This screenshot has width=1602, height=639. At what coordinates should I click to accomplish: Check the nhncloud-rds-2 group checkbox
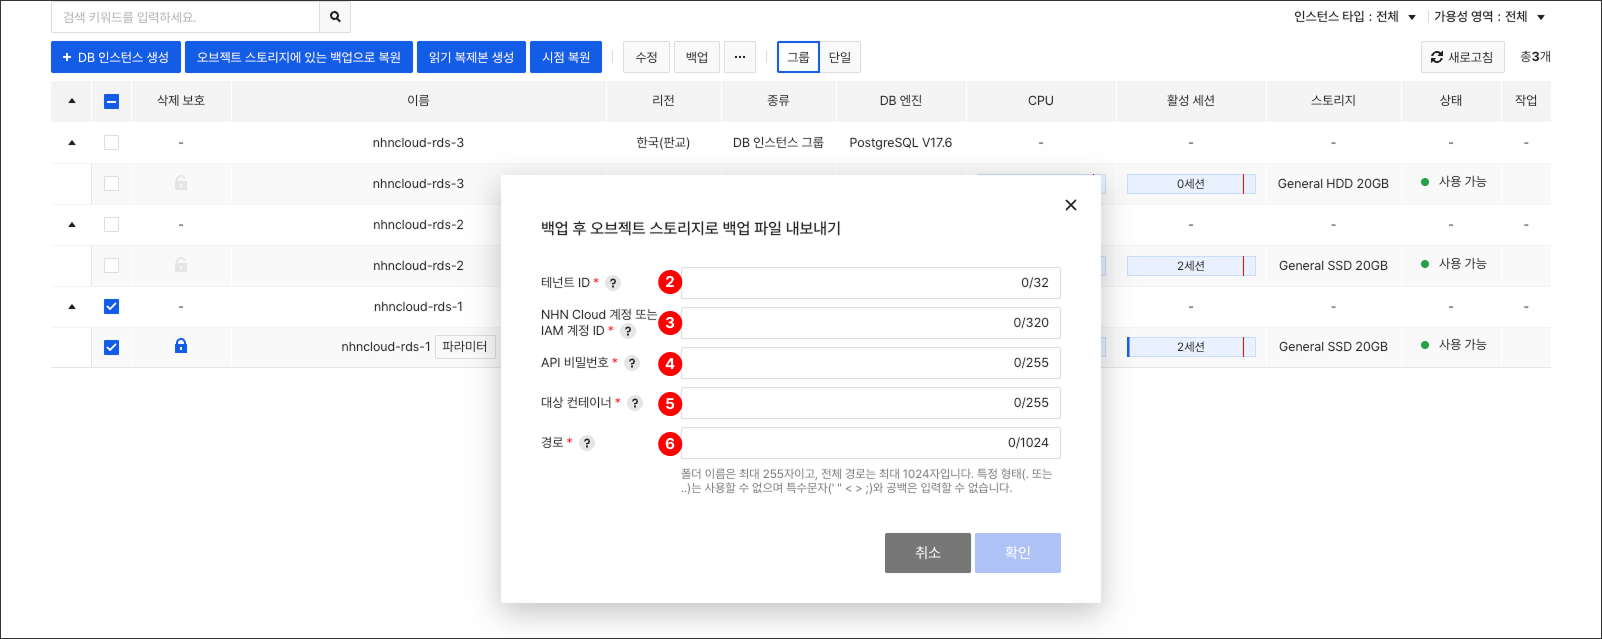click(x=111, y=225)
